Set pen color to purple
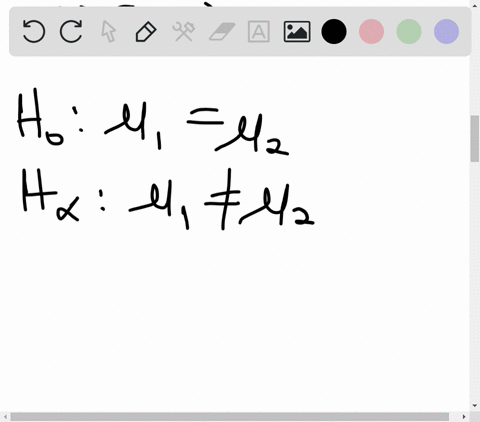 (x=447, y=31)
